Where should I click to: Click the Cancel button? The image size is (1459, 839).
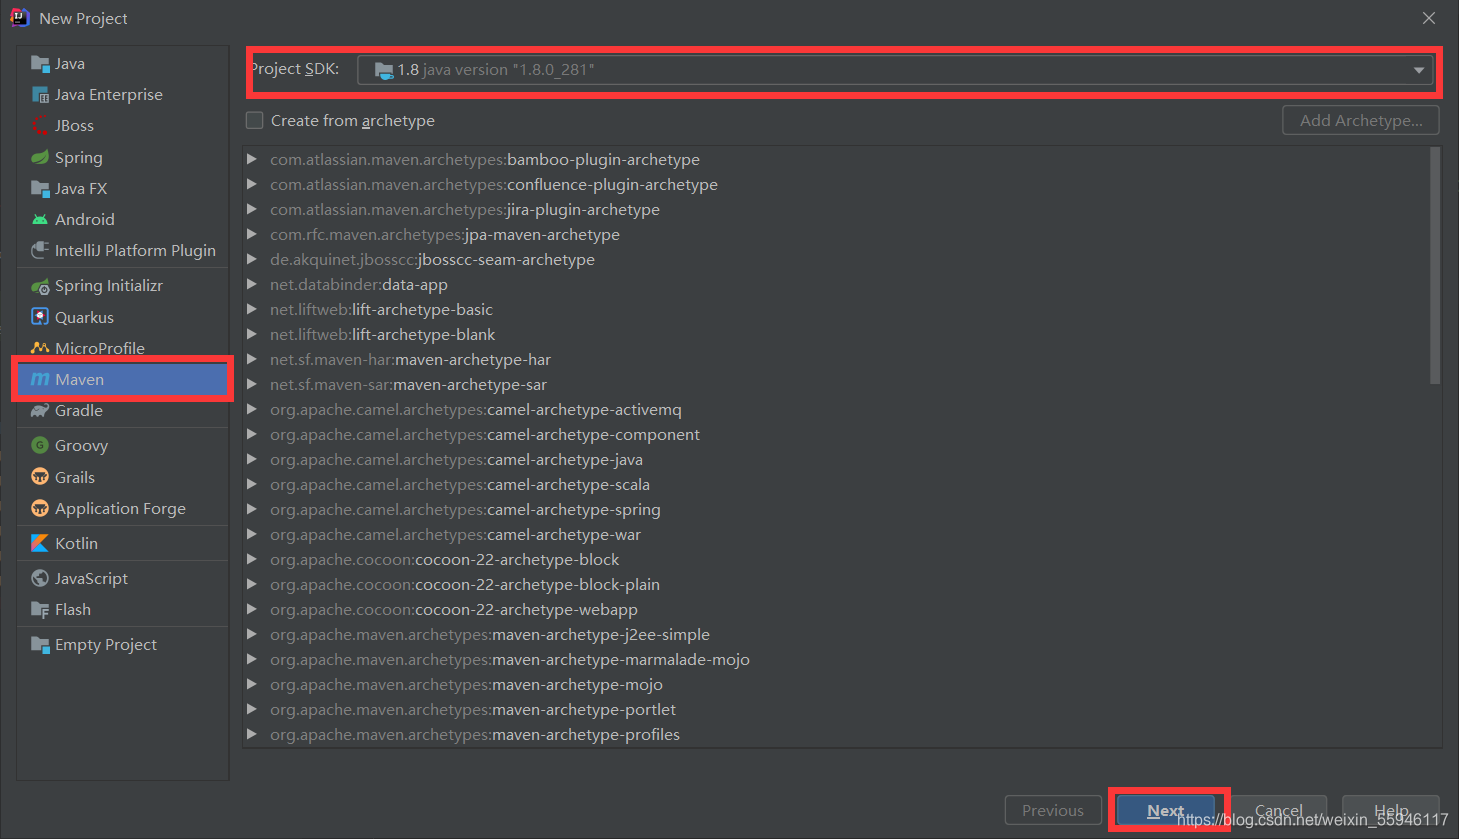[x=1279, y=811]
